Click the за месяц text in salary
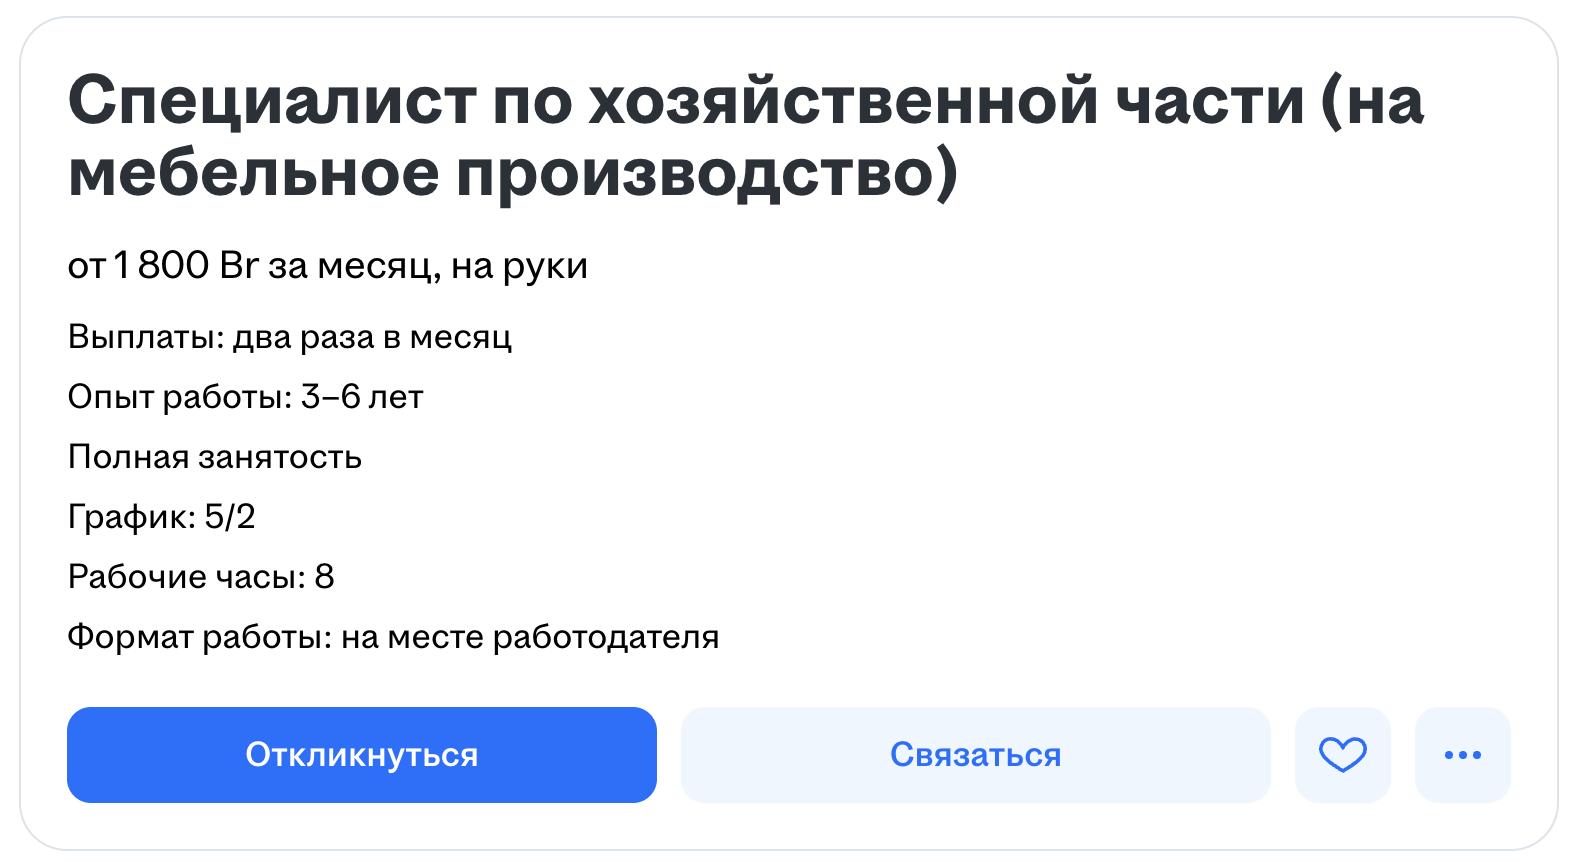 coord(353,266)
